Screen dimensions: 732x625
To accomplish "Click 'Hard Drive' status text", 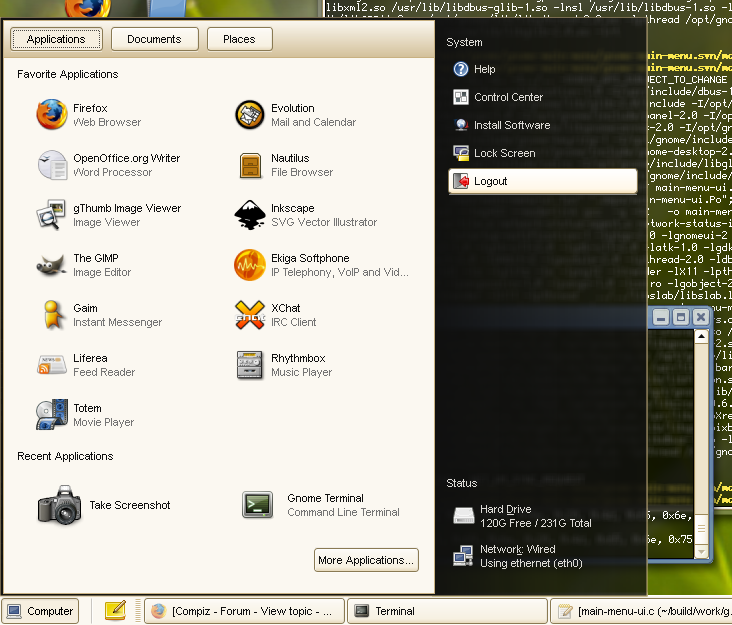I will 506,509.
